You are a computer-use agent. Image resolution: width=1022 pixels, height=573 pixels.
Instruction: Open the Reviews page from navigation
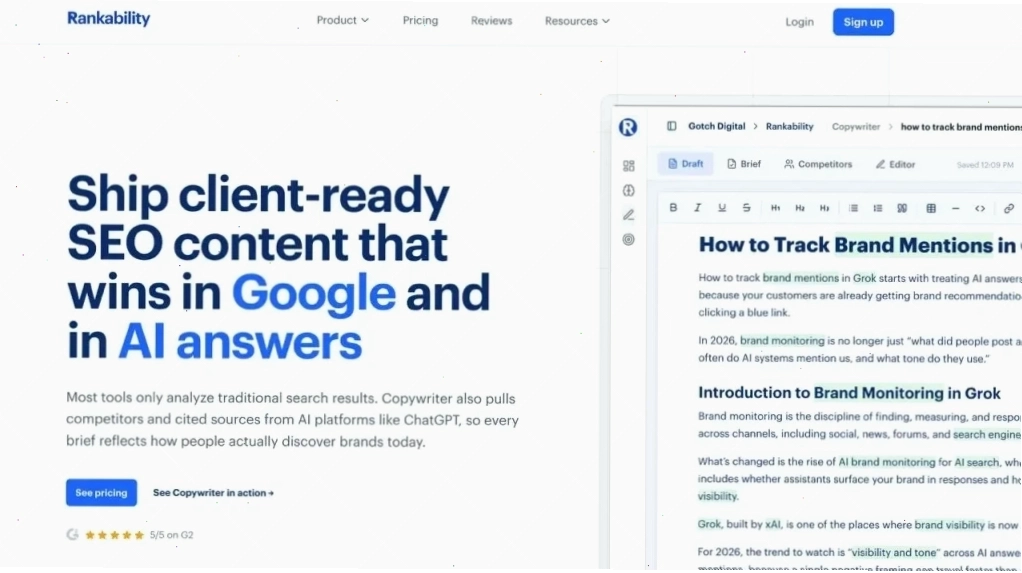(x=491, y=21)
